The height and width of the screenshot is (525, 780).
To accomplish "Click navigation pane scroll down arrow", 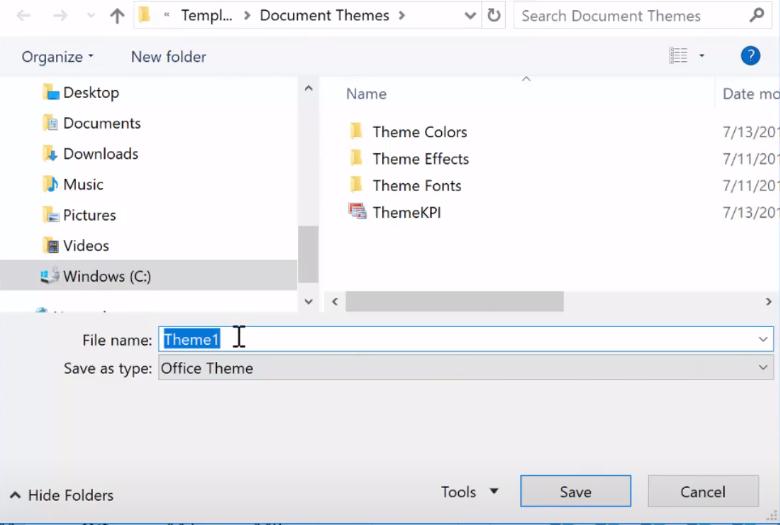I will (x=308, y=302).
